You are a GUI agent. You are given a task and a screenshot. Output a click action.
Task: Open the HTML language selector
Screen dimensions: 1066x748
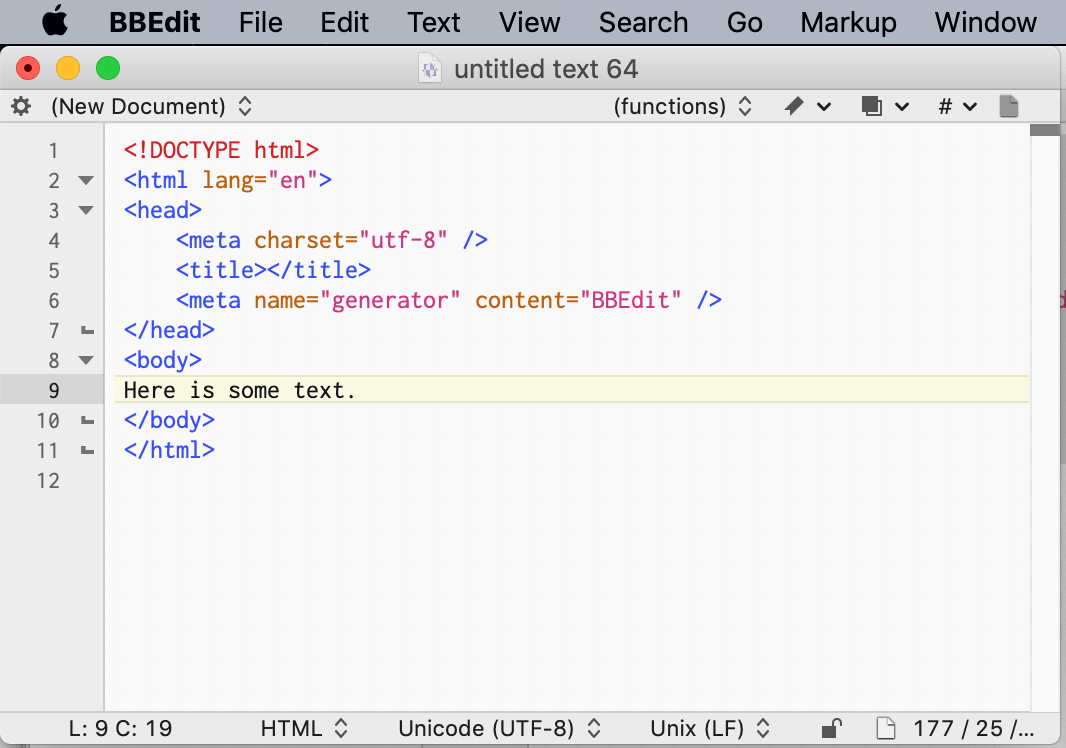tap(304, 729)
